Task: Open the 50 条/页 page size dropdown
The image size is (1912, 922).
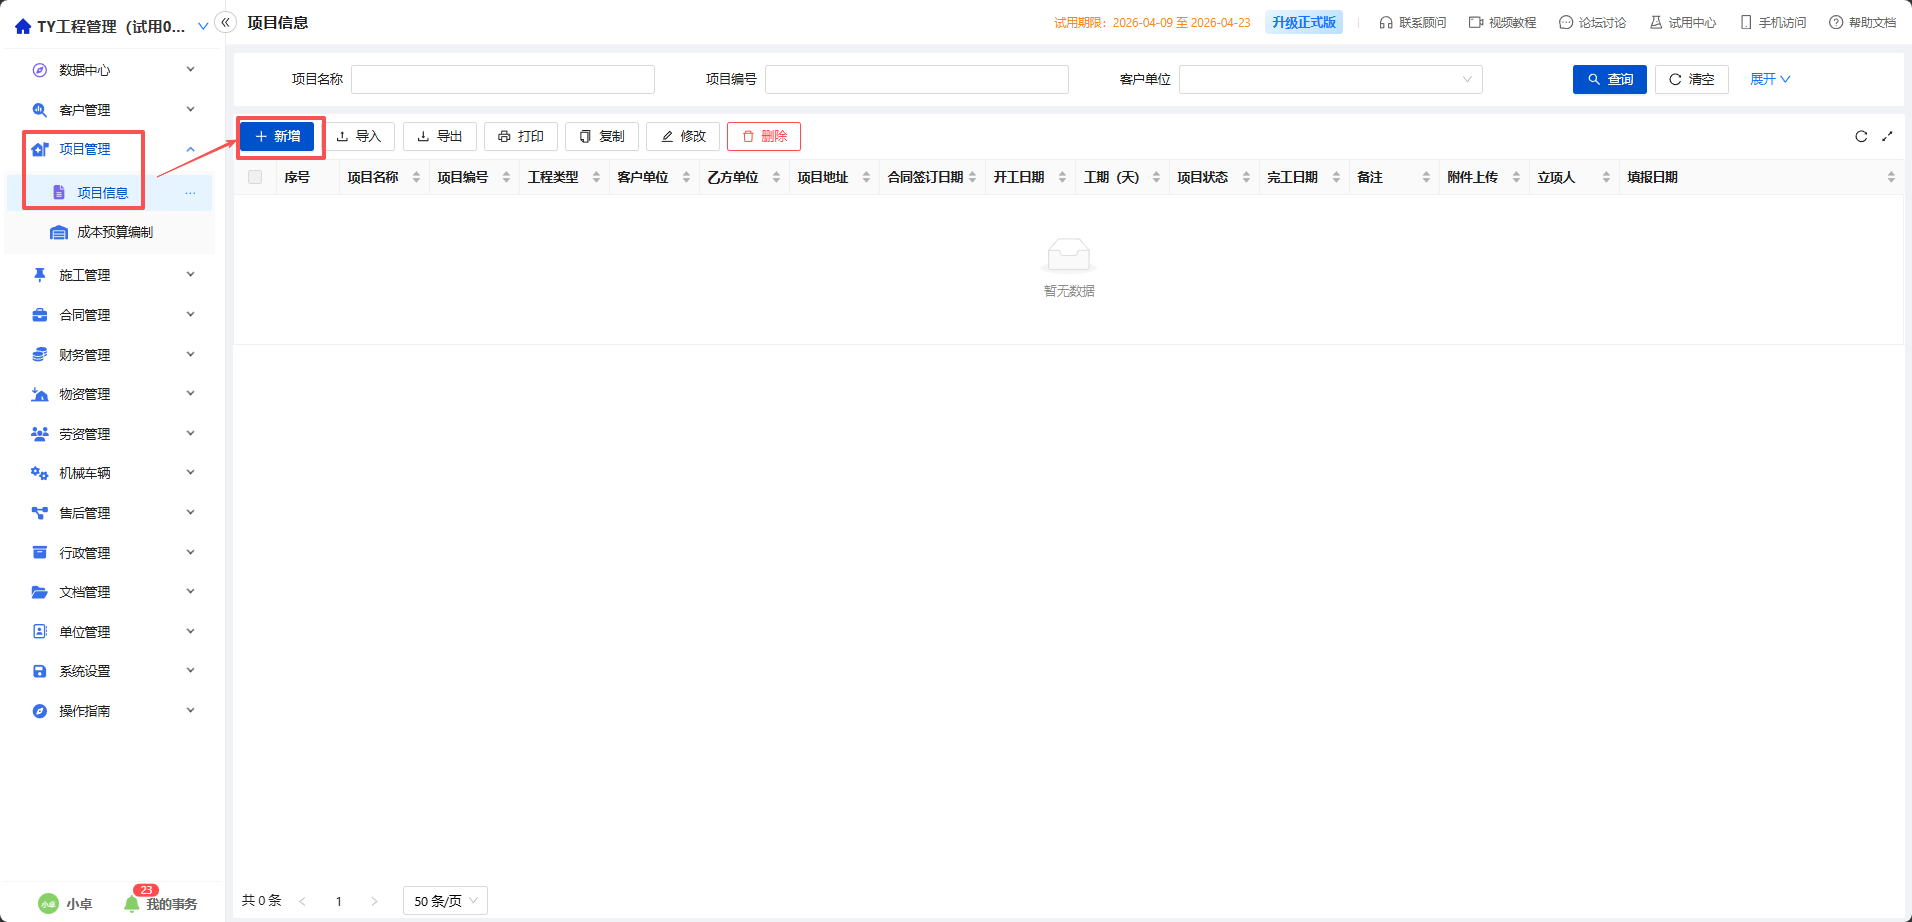Action: point(445,901)
